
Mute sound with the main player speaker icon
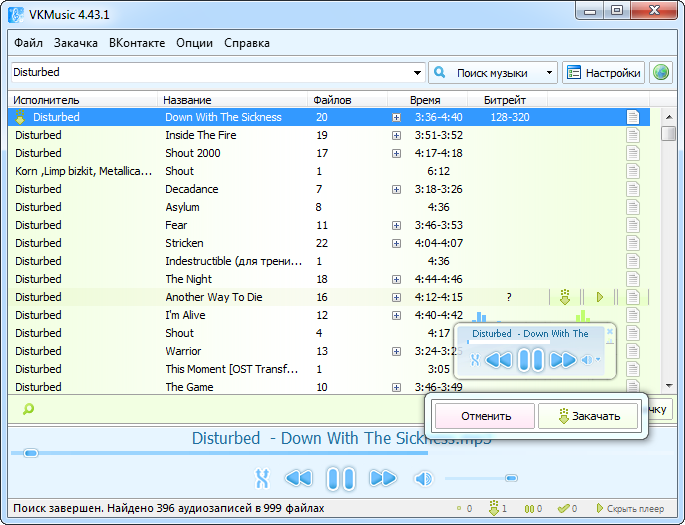tap(423, 479)
